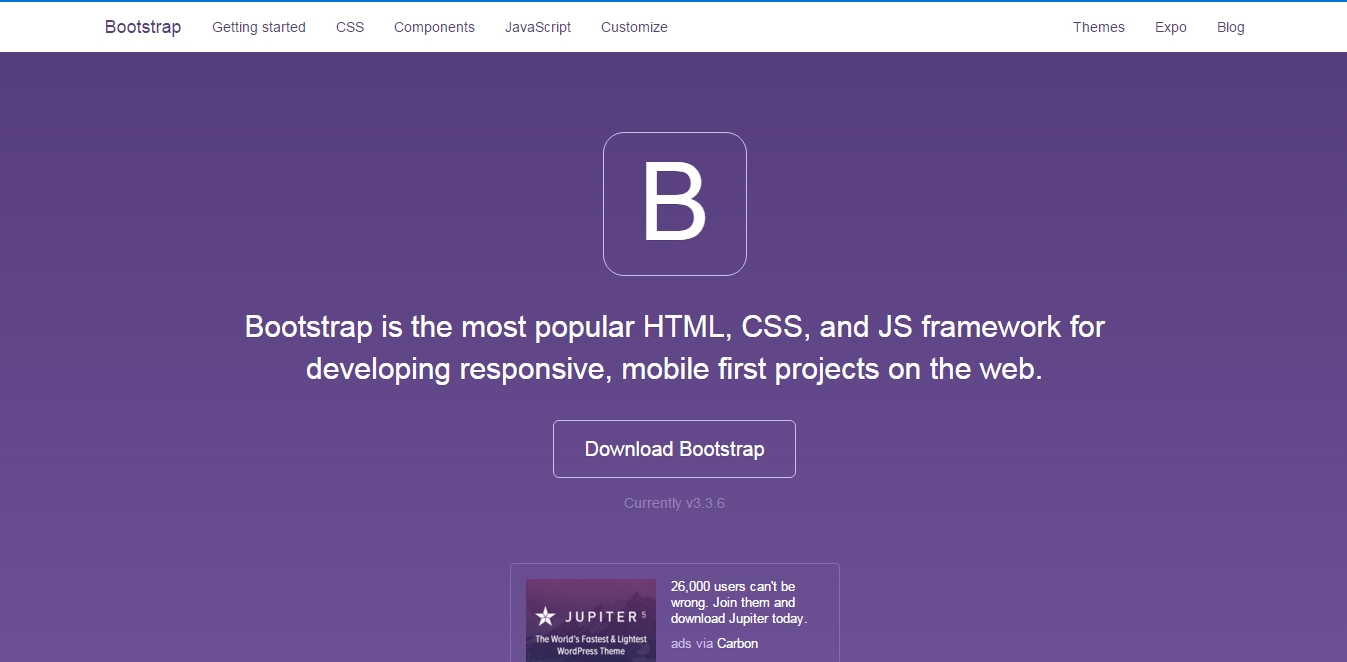
Task: Go to the Blog
Action: point(1231,27)
